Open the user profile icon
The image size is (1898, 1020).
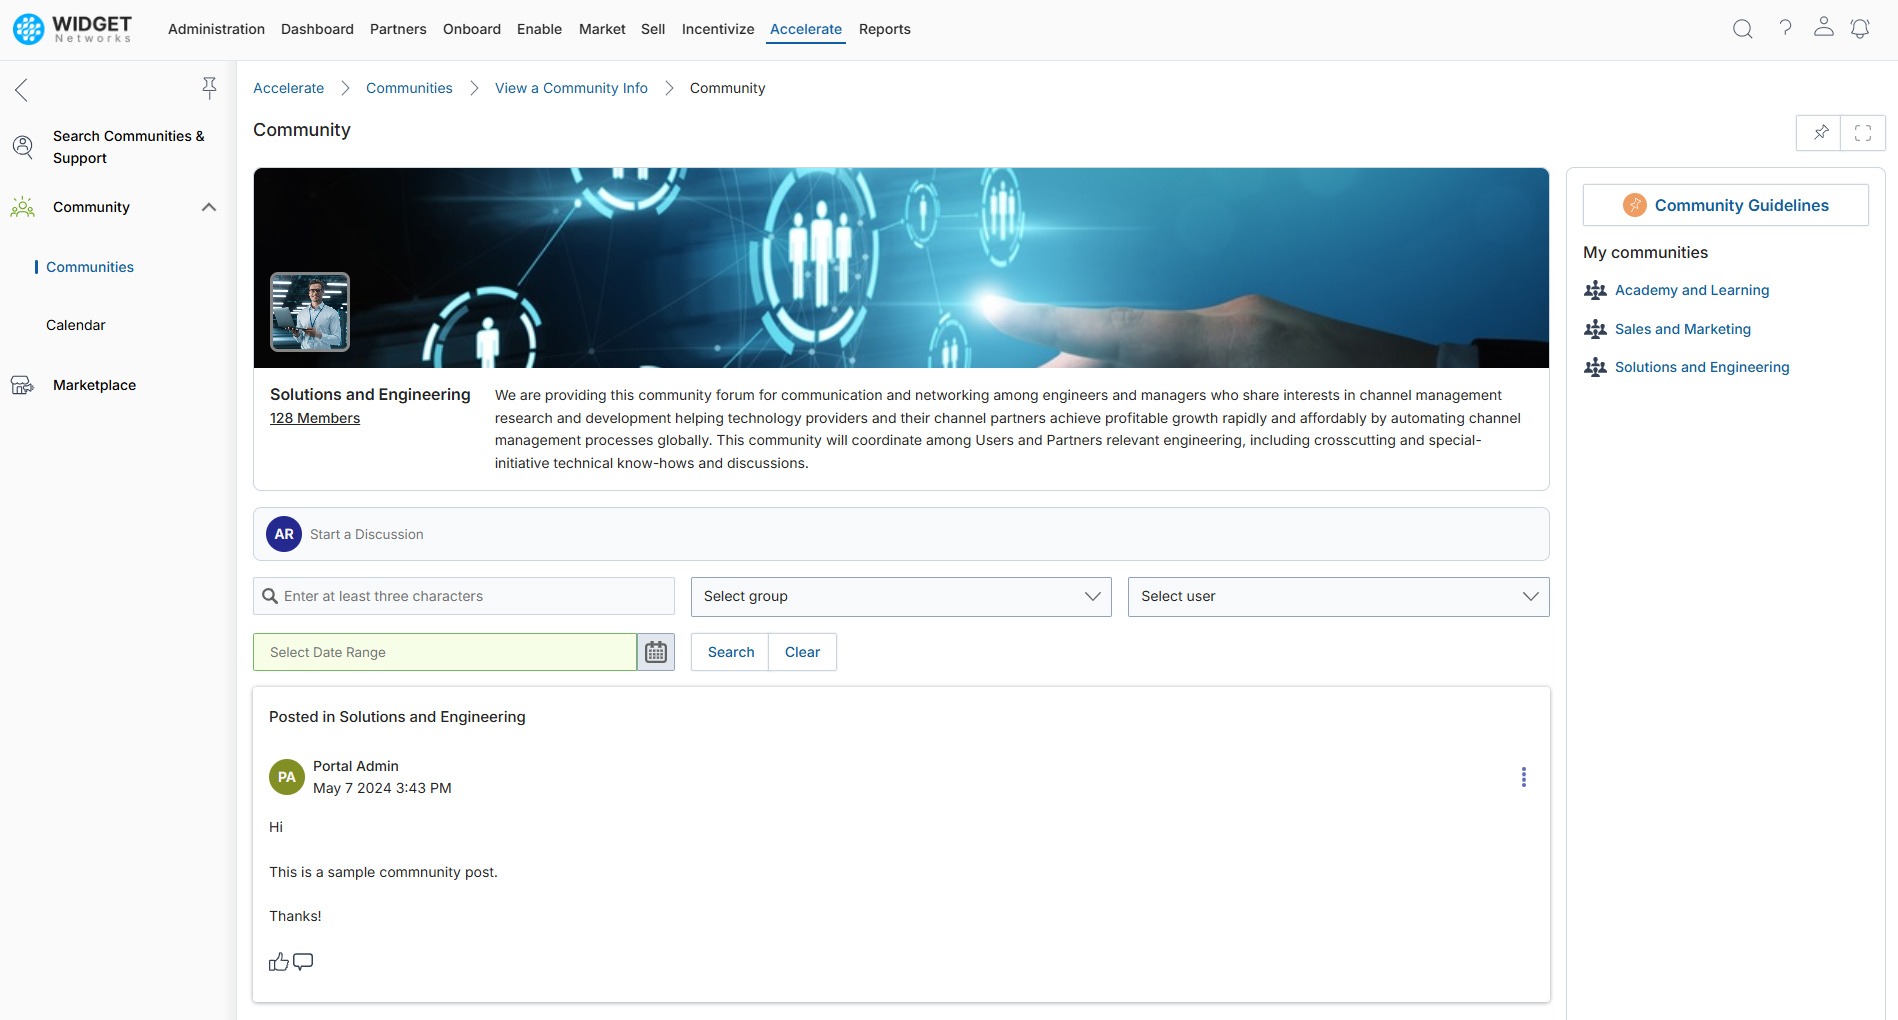[x=1823, y=28]
